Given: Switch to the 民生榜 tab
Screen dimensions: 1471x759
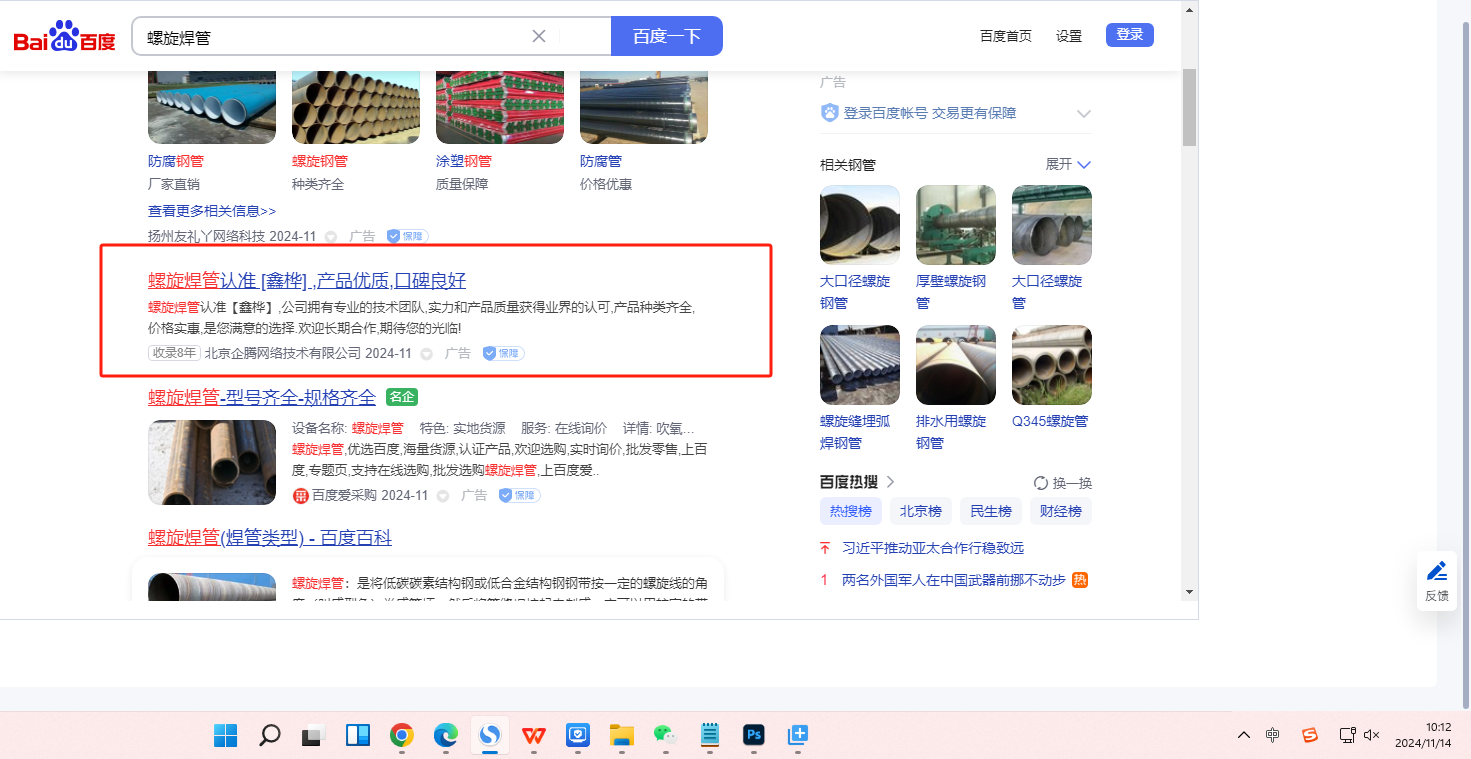Looking at the screenshot, I should coord(991,511).
